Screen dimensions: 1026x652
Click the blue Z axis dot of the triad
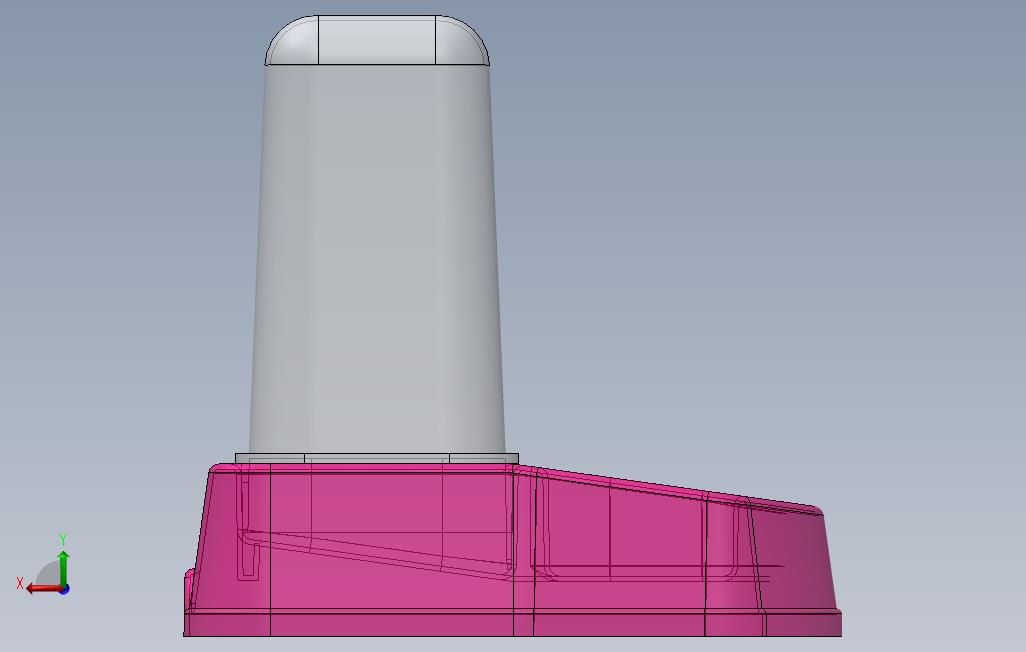[64, 590]
